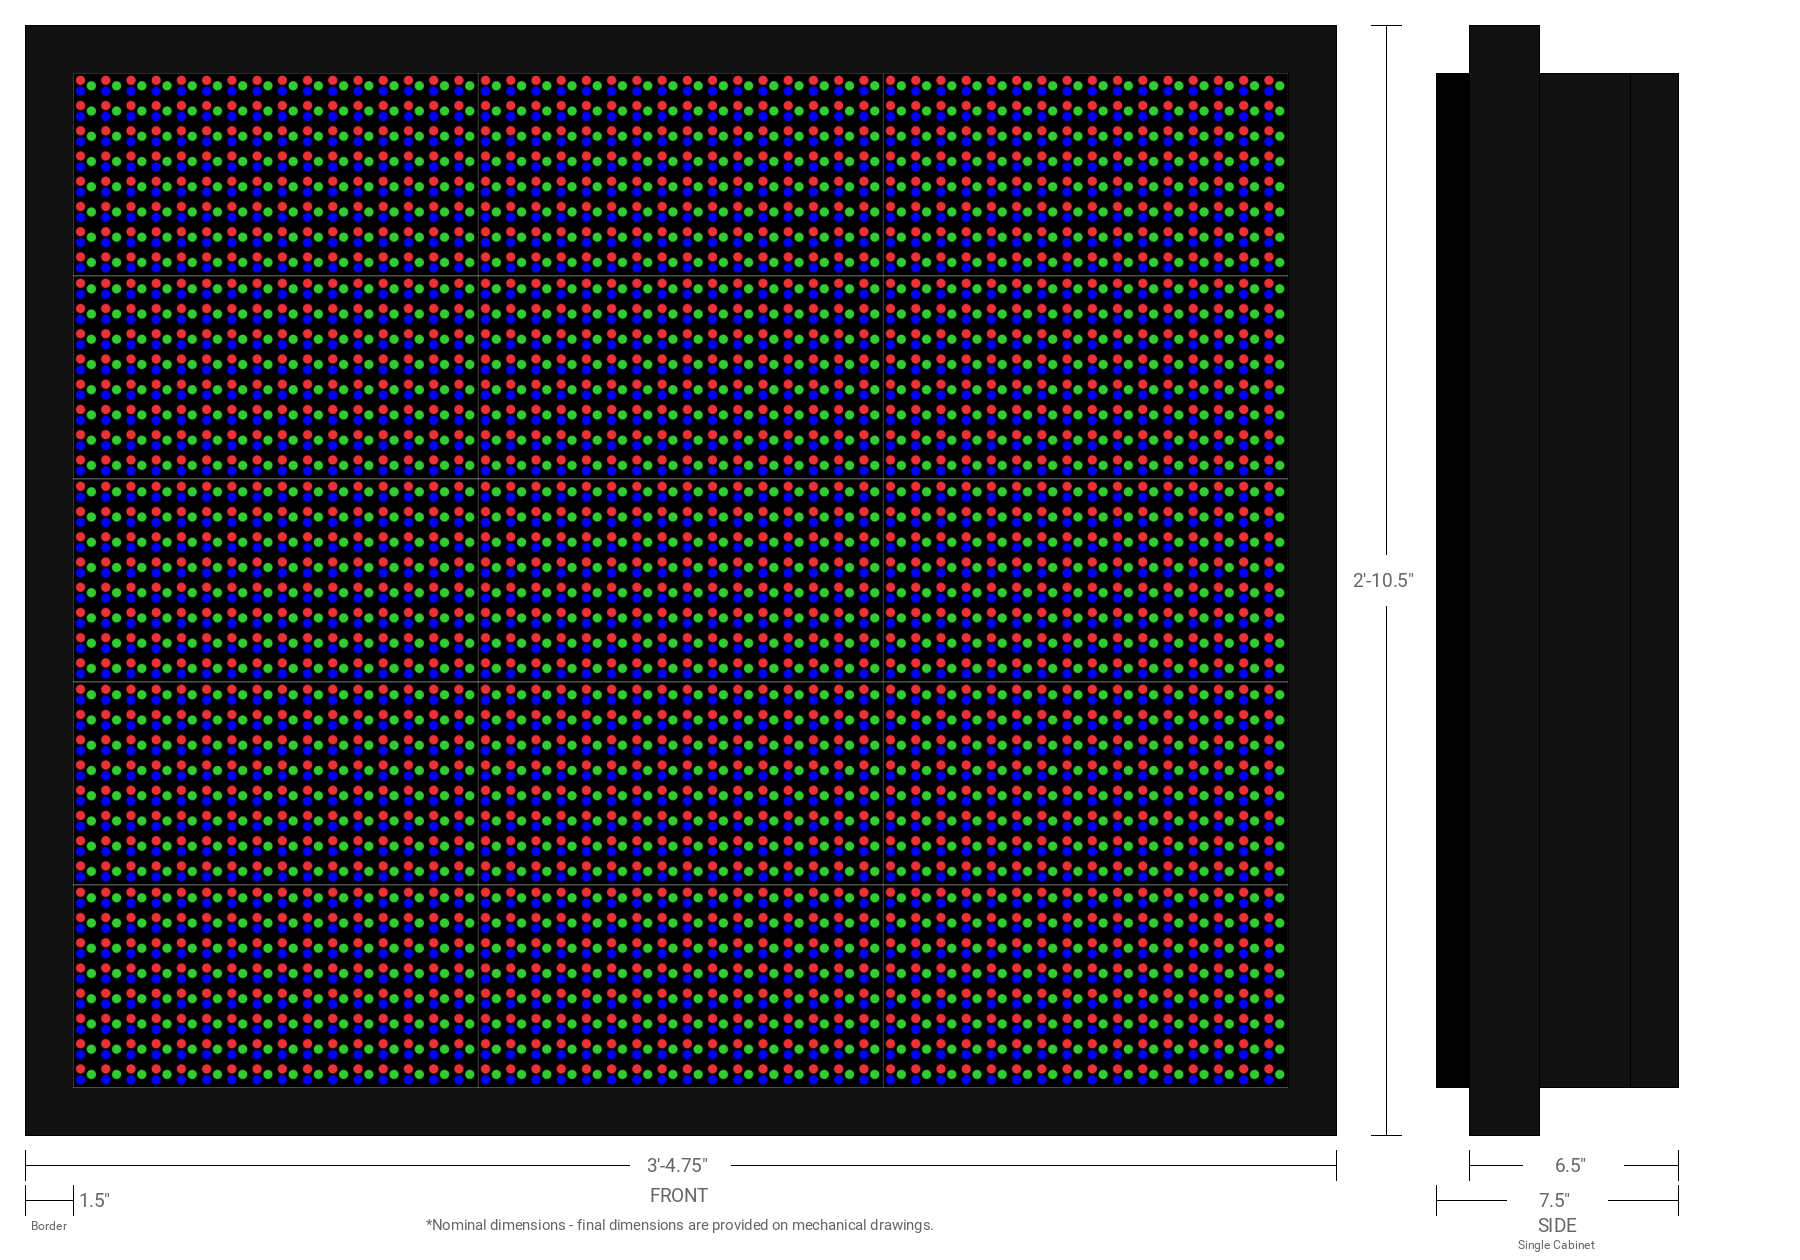Select the front LED panel display
This screenshot has height=1260, width=1800.
681,580
